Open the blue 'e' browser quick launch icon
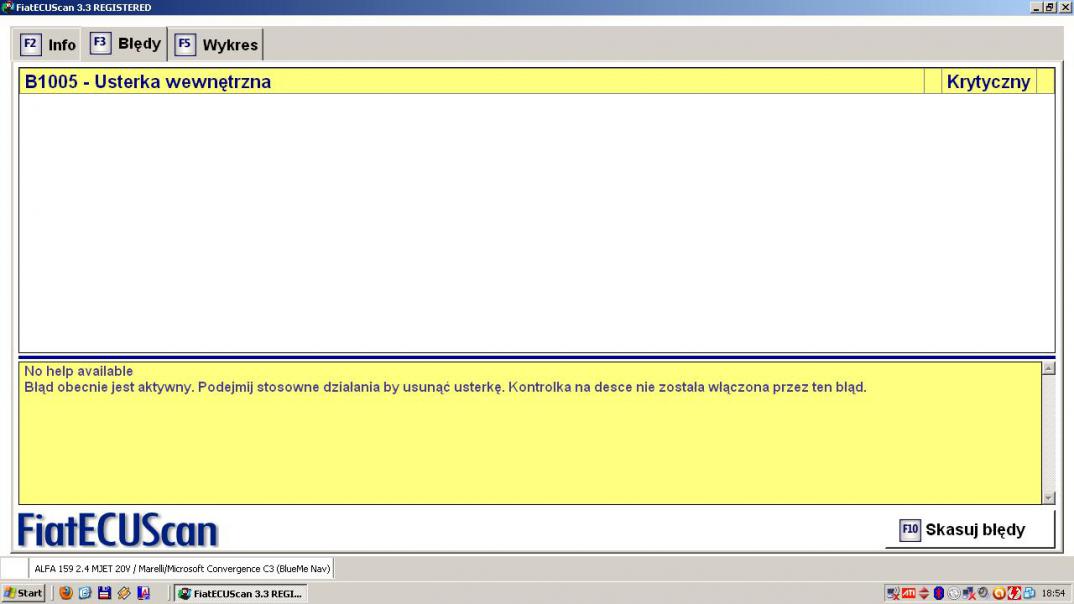Screen dimensions: 1074x604 click(85, 593)
